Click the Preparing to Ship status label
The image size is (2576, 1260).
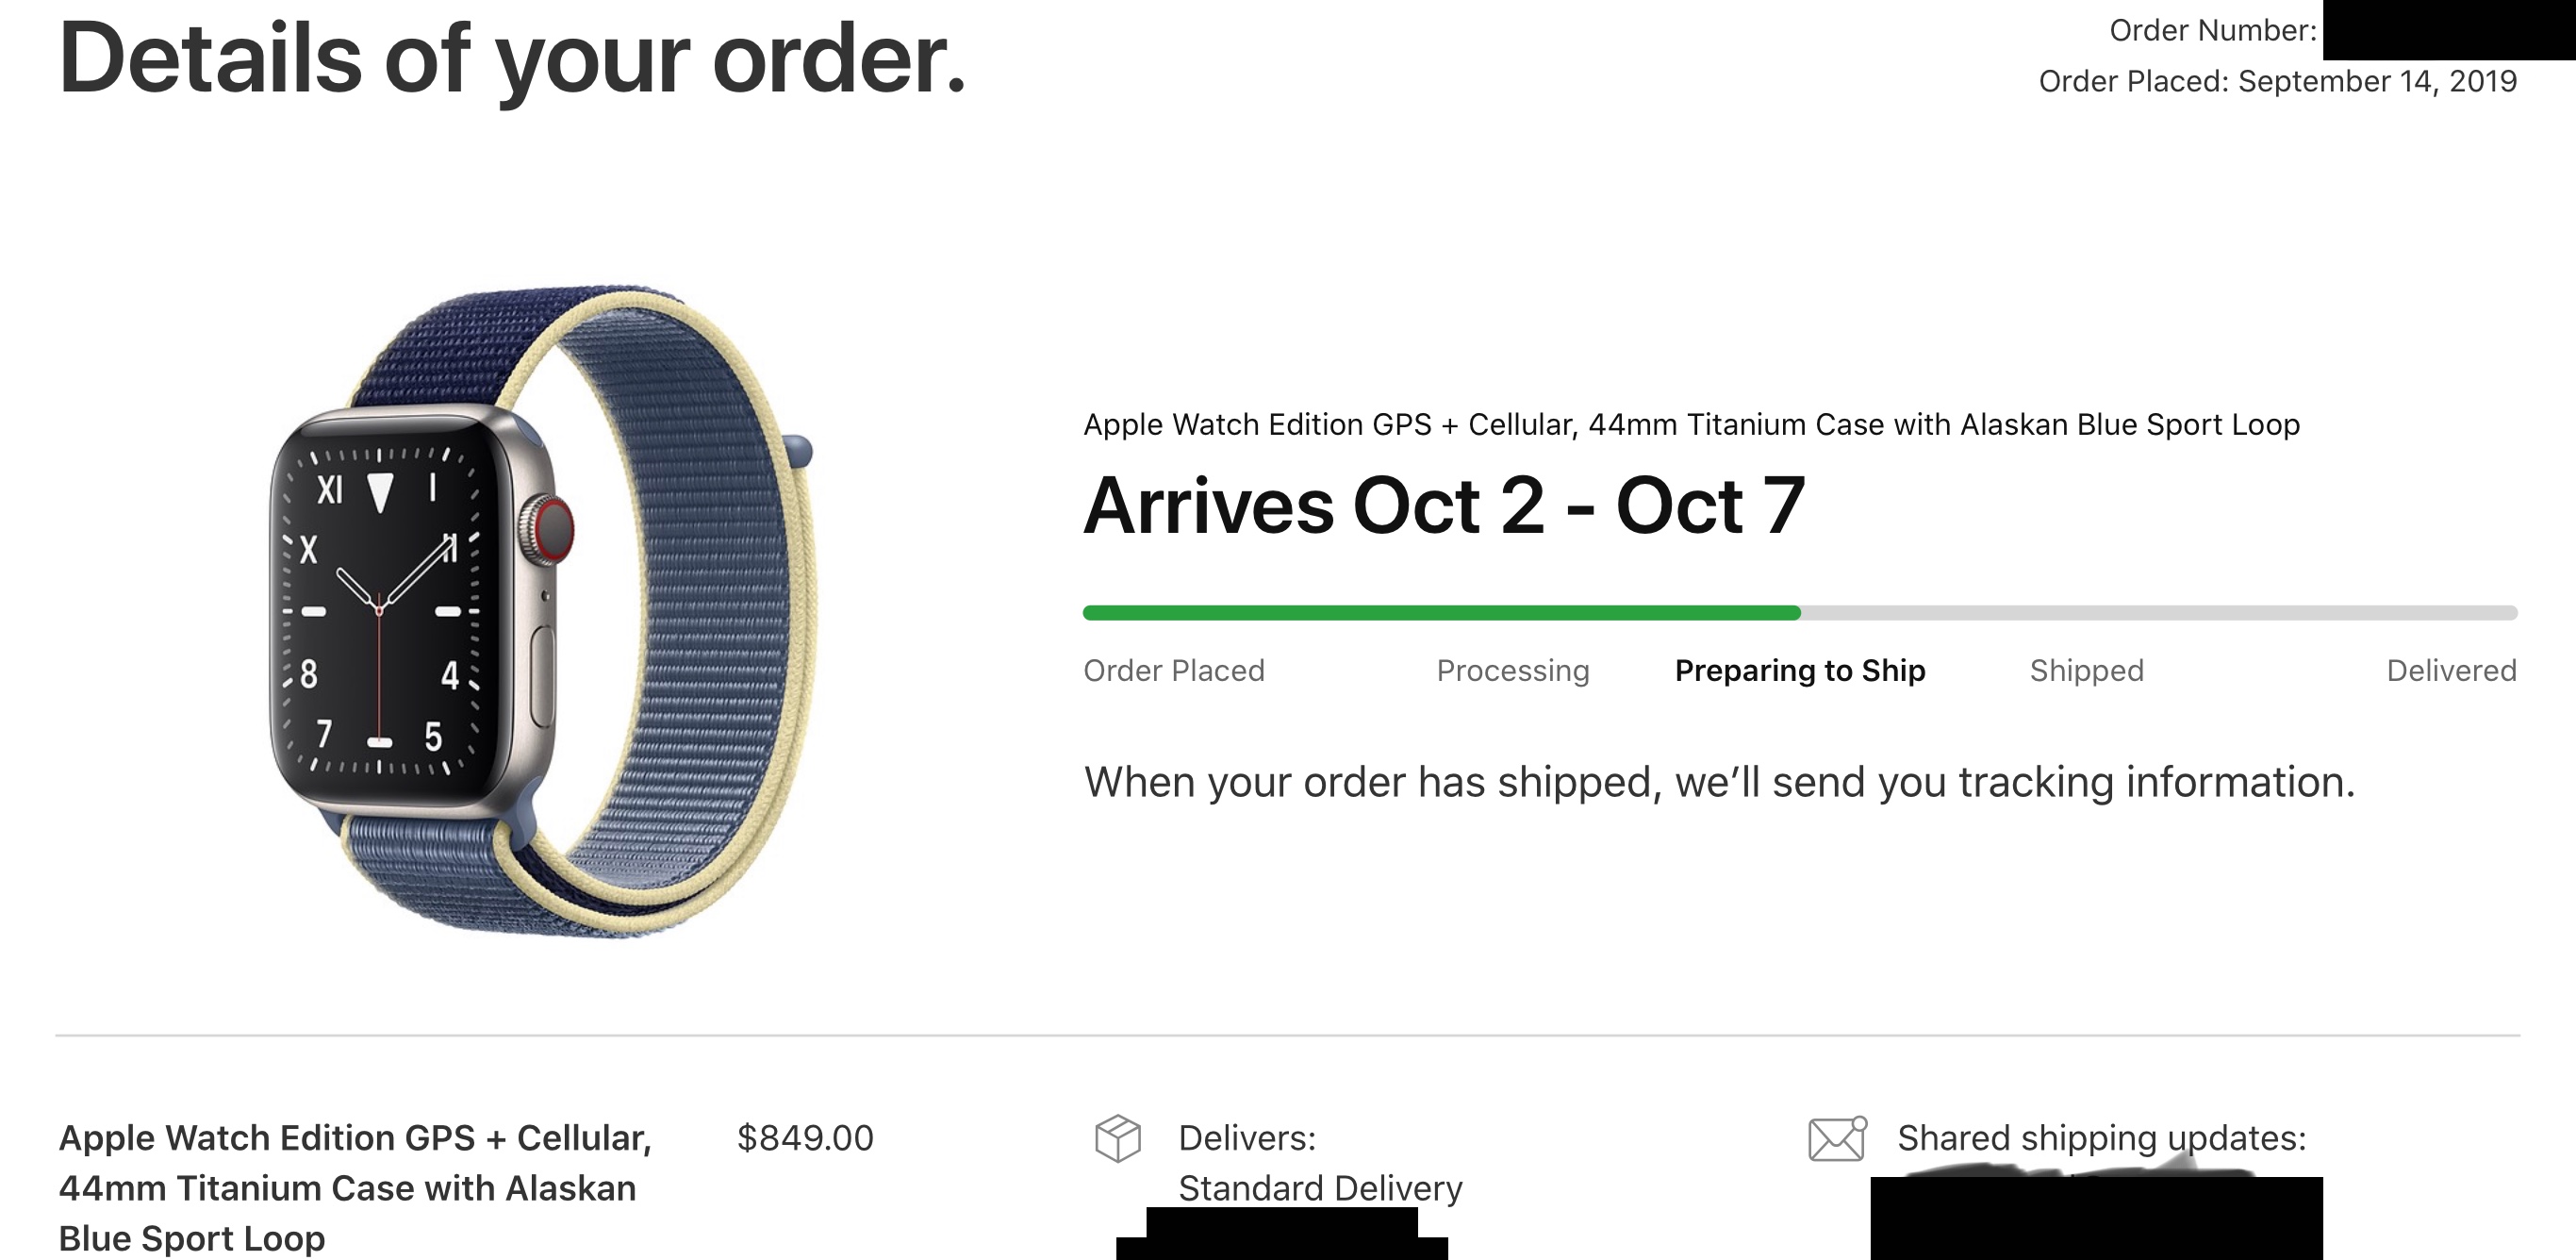pyautogui.click(x=1800, y=670)
